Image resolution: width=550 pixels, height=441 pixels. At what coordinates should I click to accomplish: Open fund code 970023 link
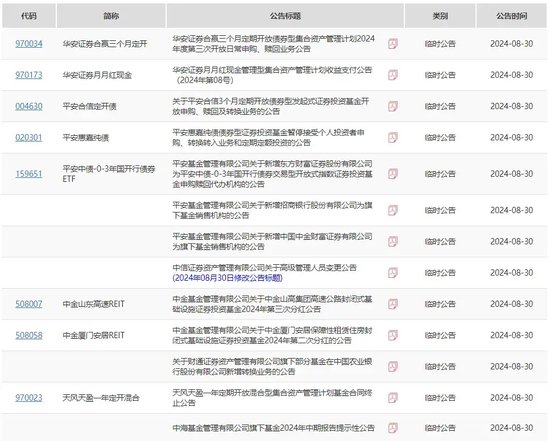click(29, 398)
